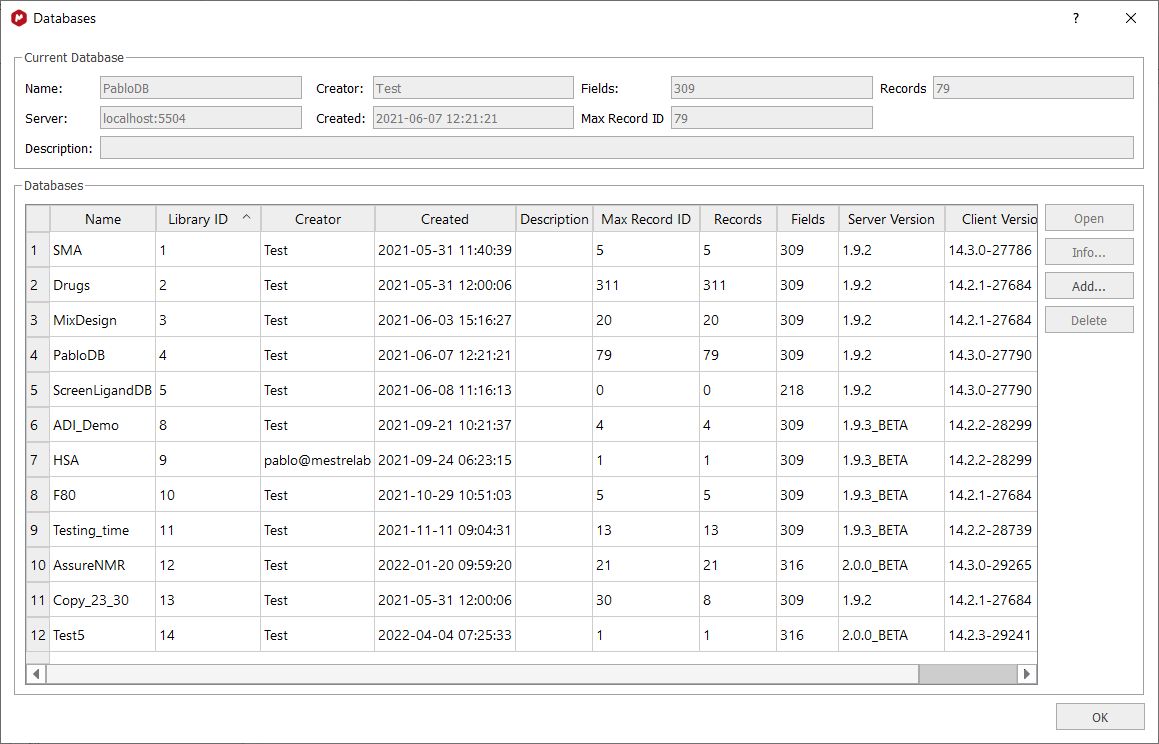Close the Databases dialog
This screenshot has height=744, width=1159.
(x=1131, y=18)
